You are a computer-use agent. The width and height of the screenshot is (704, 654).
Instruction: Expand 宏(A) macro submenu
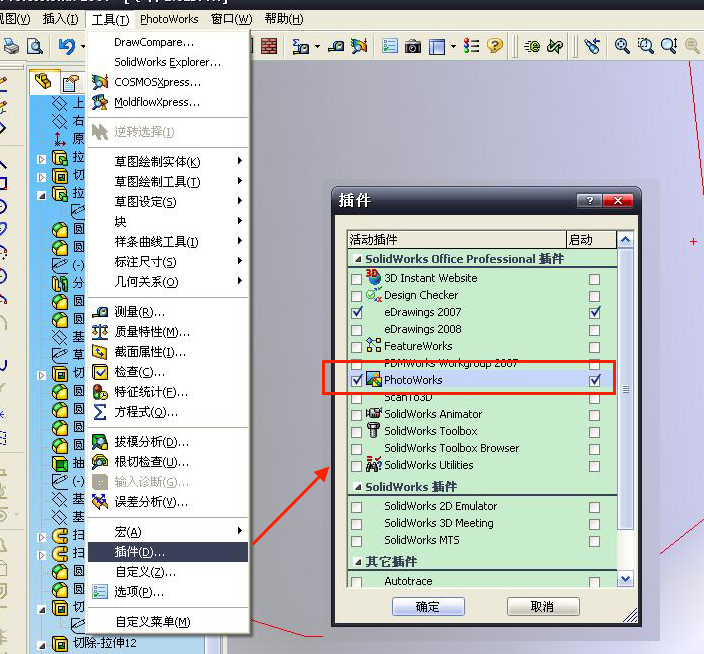[x=168, y=532]
